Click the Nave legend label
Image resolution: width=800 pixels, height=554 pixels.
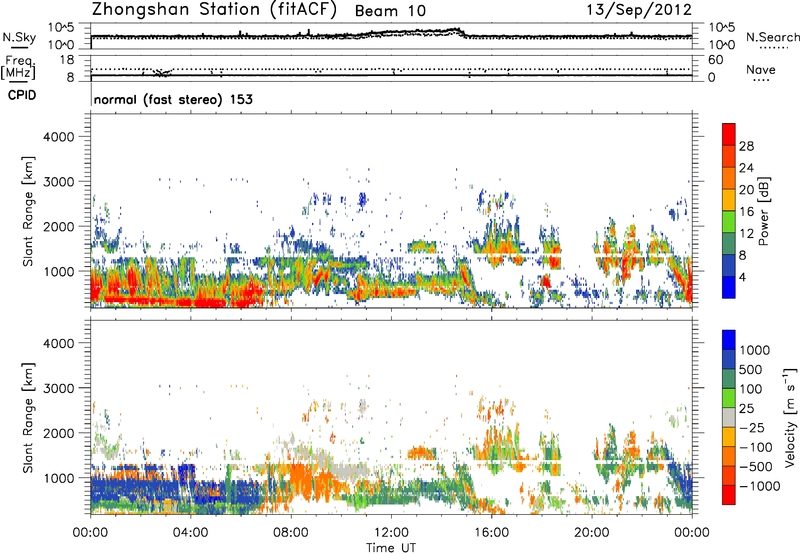point(760,70)
